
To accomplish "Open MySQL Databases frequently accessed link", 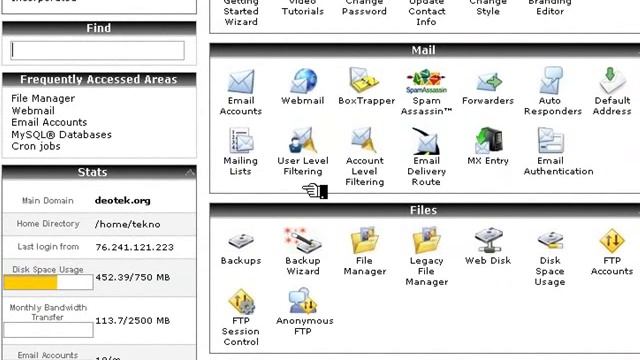I will pos(62,134).
